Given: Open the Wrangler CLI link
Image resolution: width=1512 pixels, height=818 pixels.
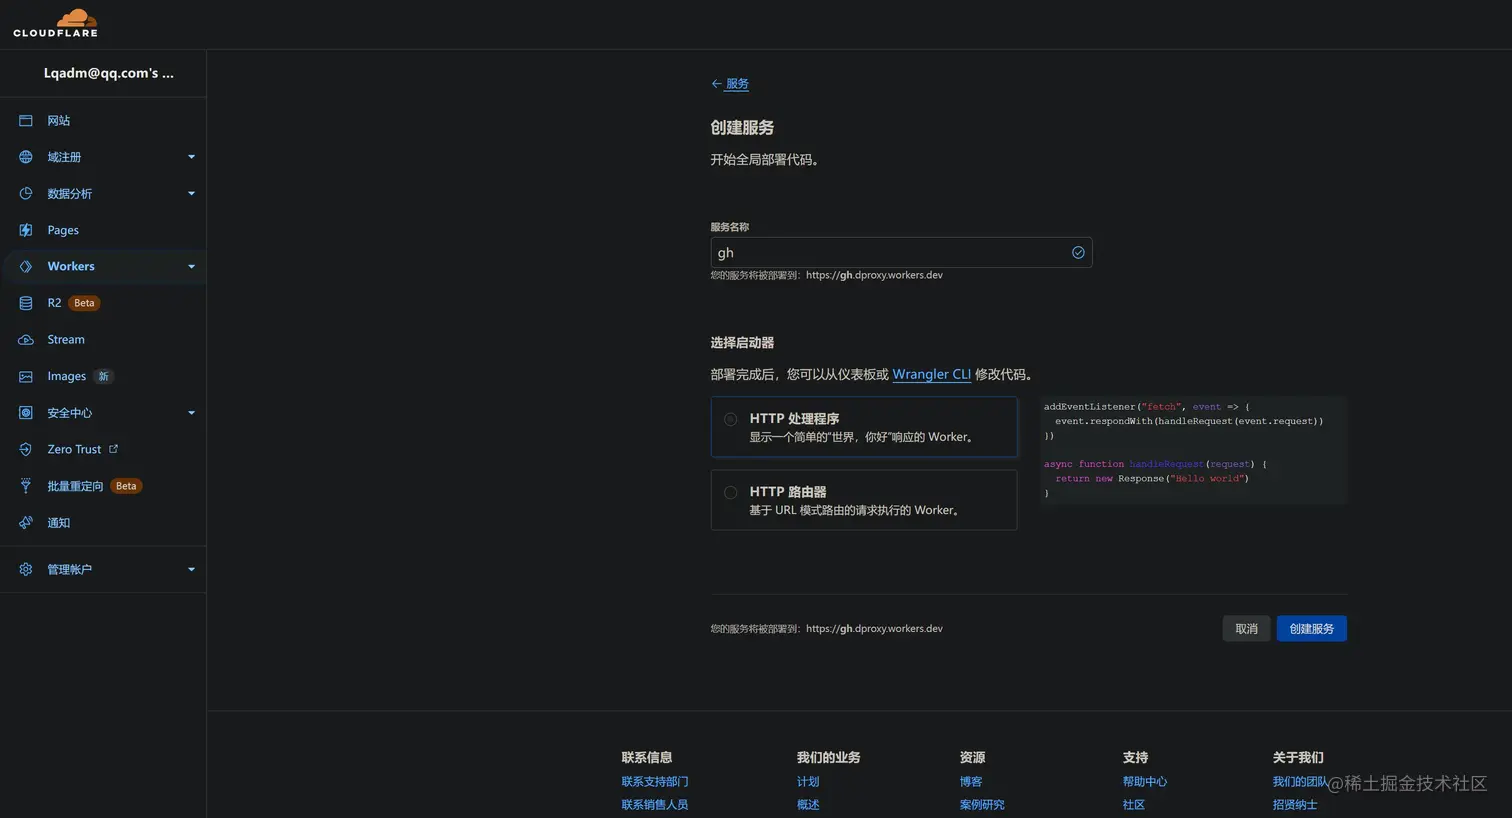Looking at the screenshot, I should (x=931, y=374).
